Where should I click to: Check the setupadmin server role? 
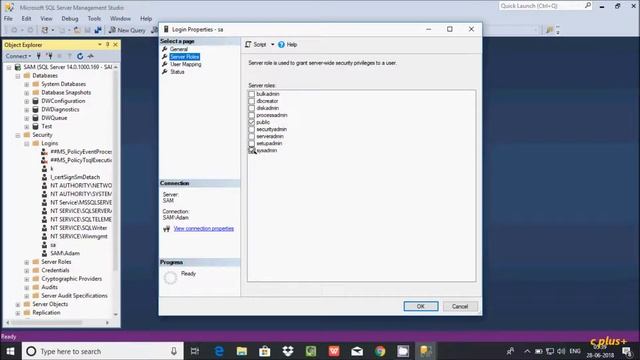click(x=251, y=143)
